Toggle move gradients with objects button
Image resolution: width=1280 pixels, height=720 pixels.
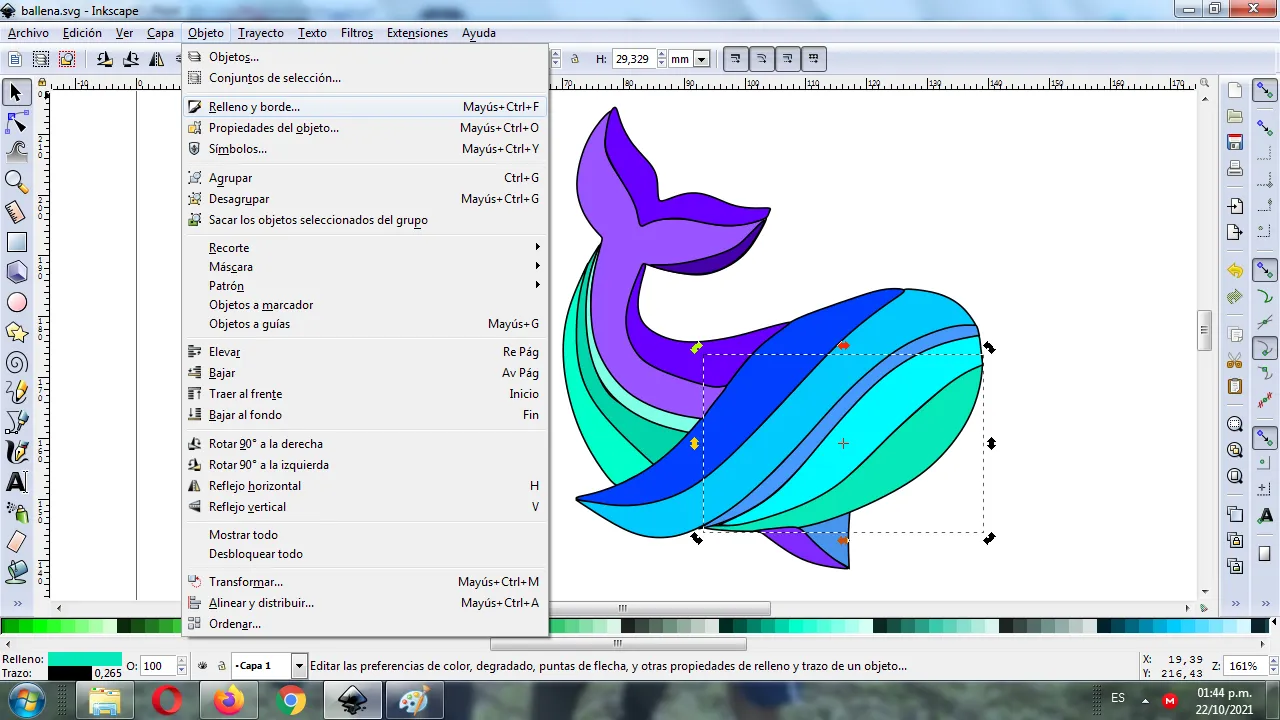788,59
